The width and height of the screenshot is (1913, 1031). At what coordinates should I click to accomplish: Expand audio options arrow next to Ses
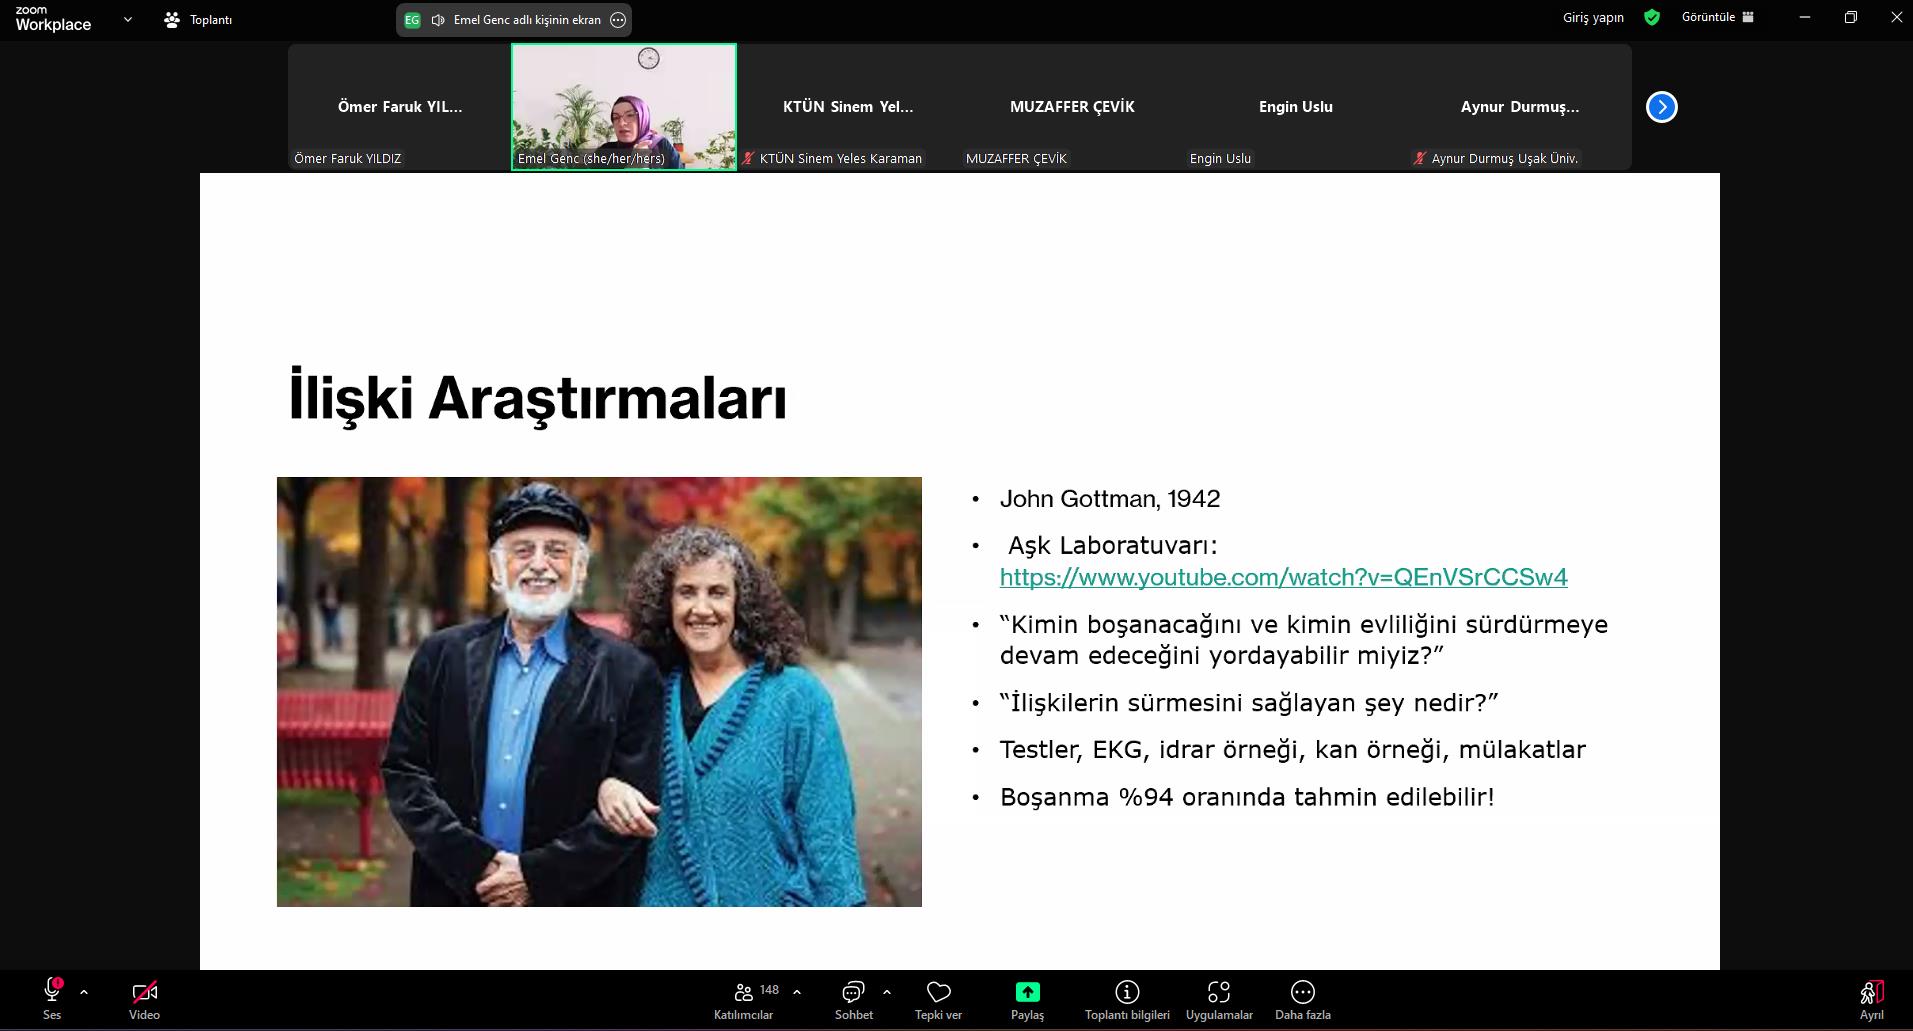point(84,992)
